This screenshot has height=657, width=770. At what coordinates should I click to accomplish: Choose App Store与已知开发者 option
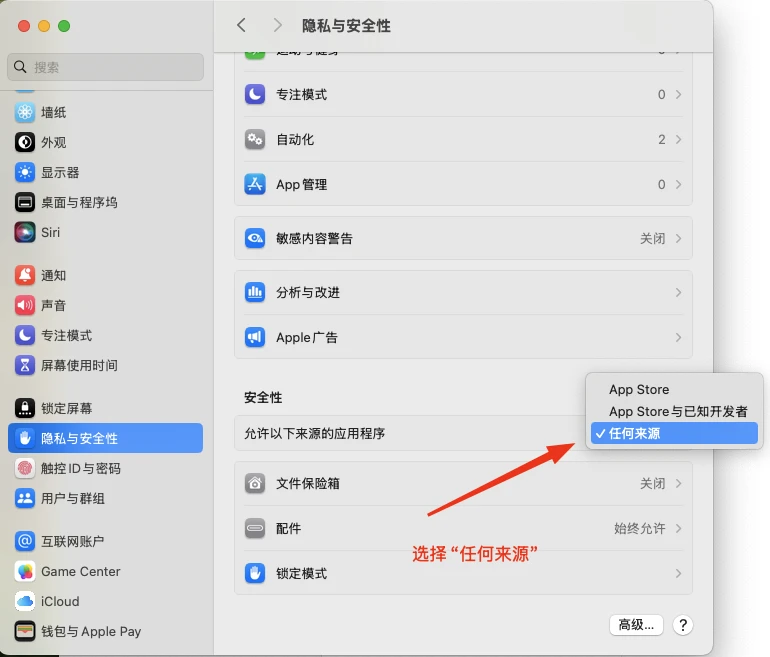[678, 411]
